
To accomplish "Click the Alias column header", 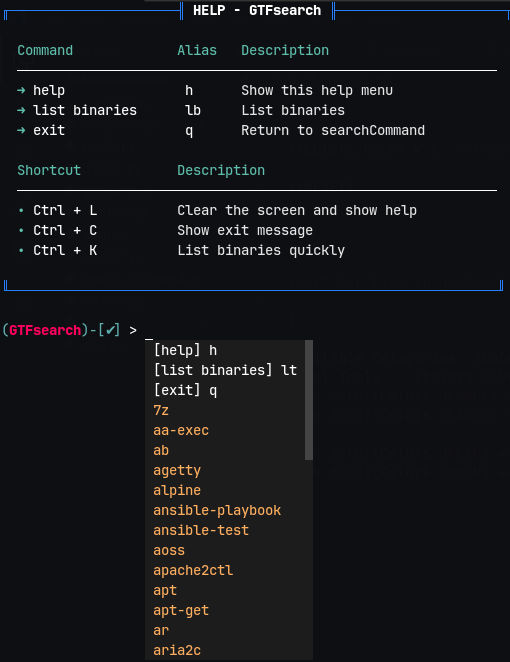I will pos(197,50).
